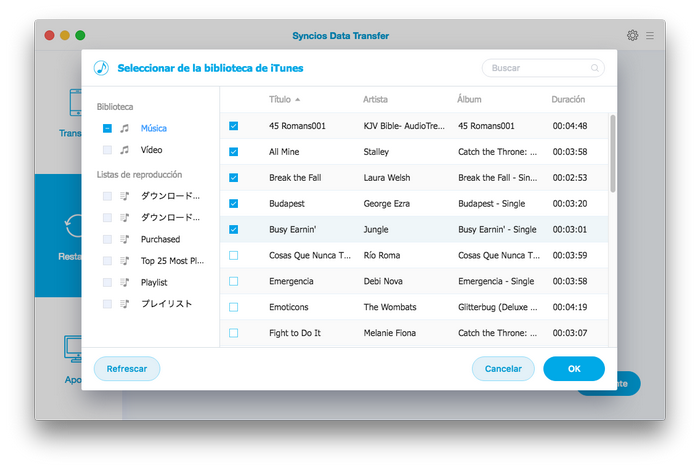Click the Restore circular arrow icon behind dialog
Image resolution: width=700 pixels, height=470 pixels.
pos(74,225)
